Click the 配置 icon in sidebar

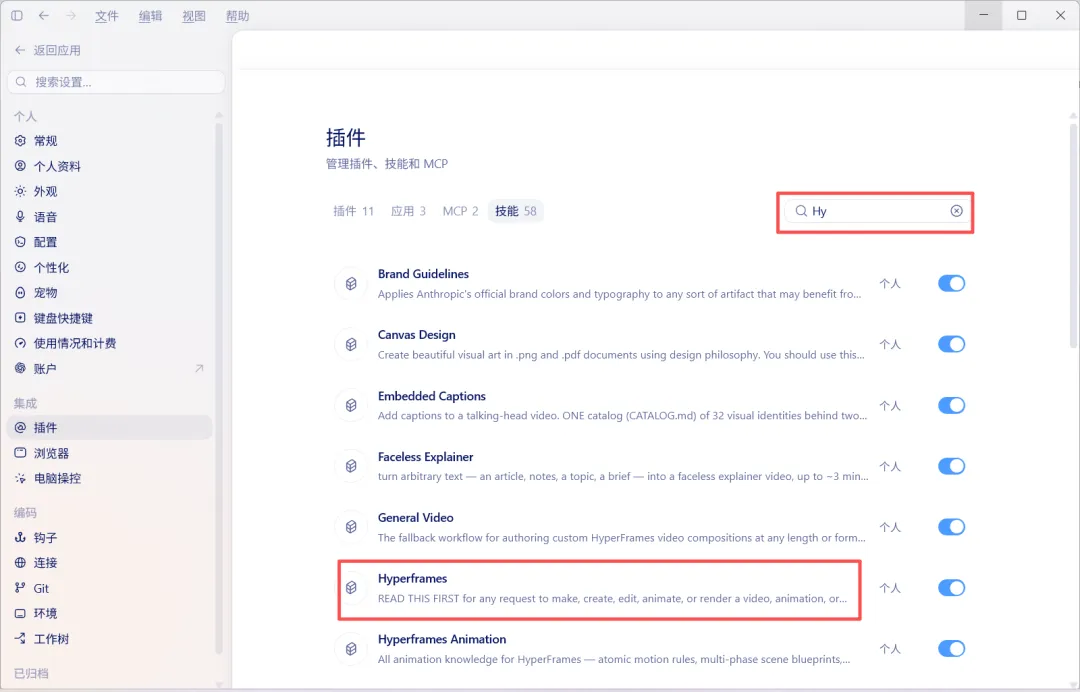click(20, 242)
